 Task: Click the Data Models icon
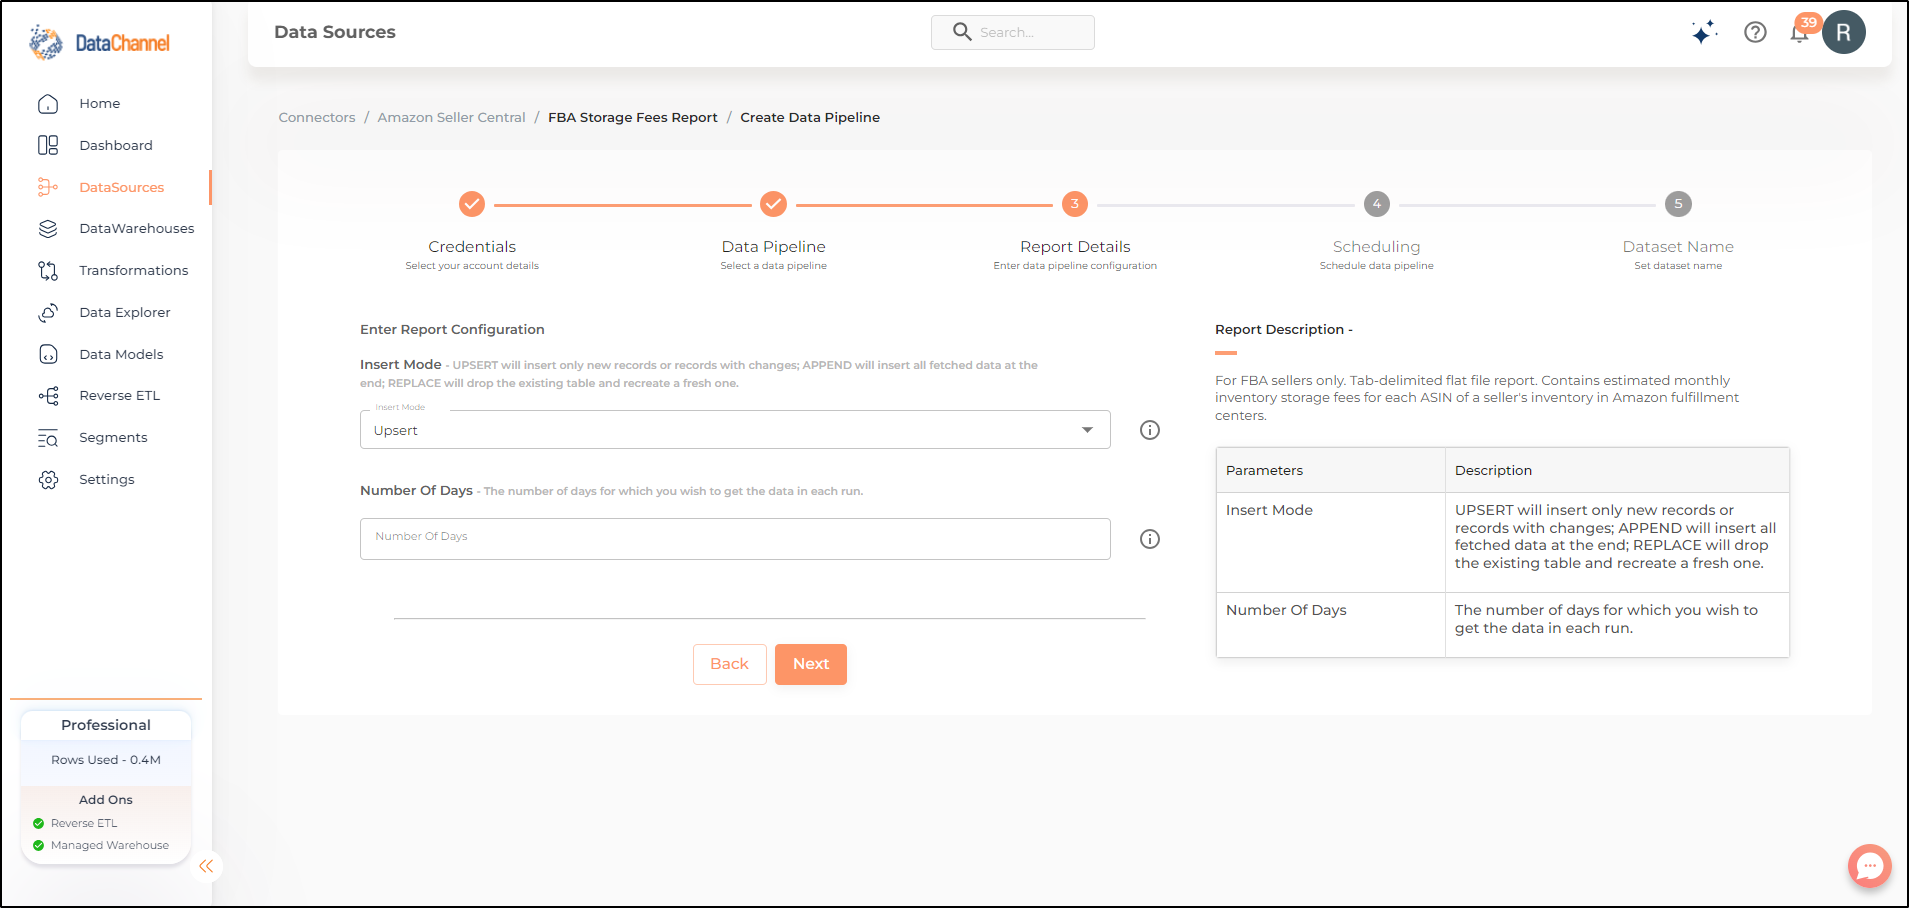(x=48, y=354)
